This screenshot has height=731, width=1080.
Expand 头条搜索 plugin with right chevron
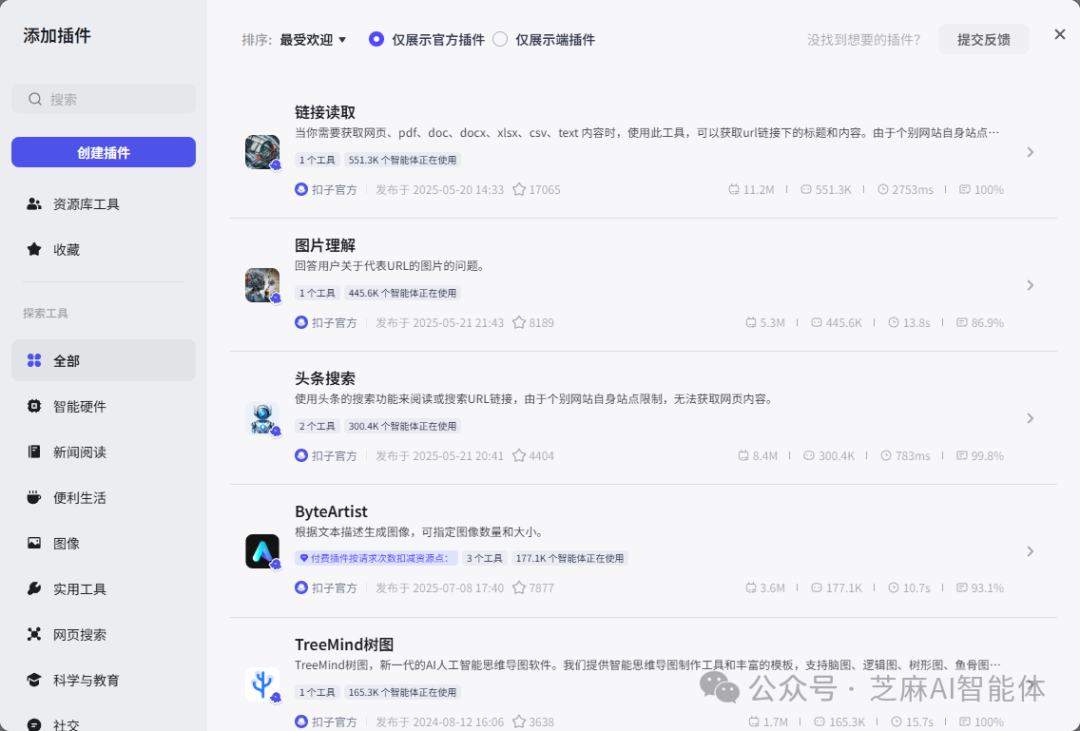tap(1030, 418)
